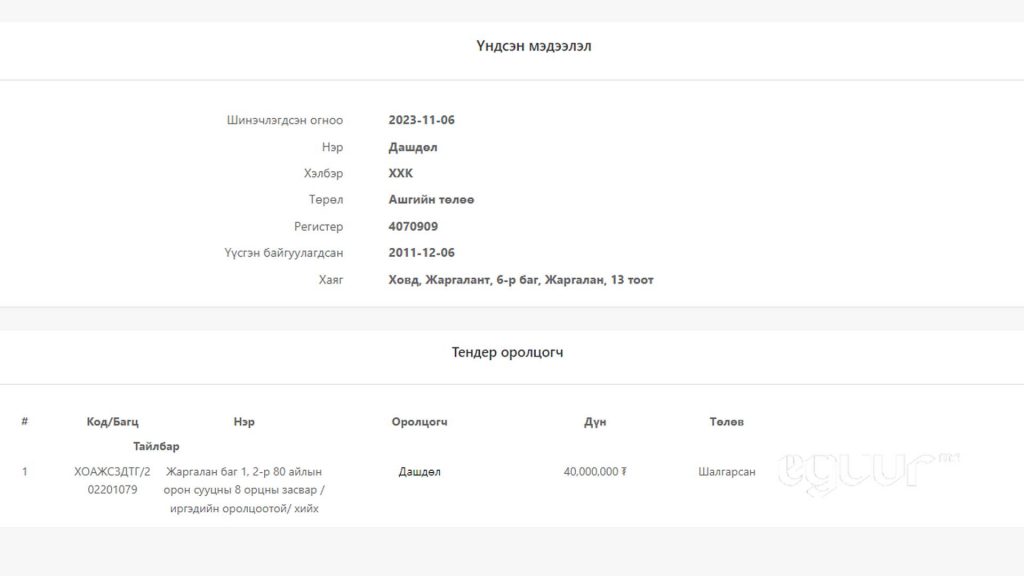Click the Ховд, Жаргалант address value
Screen dimensions: 1024x576
[520, 280]
